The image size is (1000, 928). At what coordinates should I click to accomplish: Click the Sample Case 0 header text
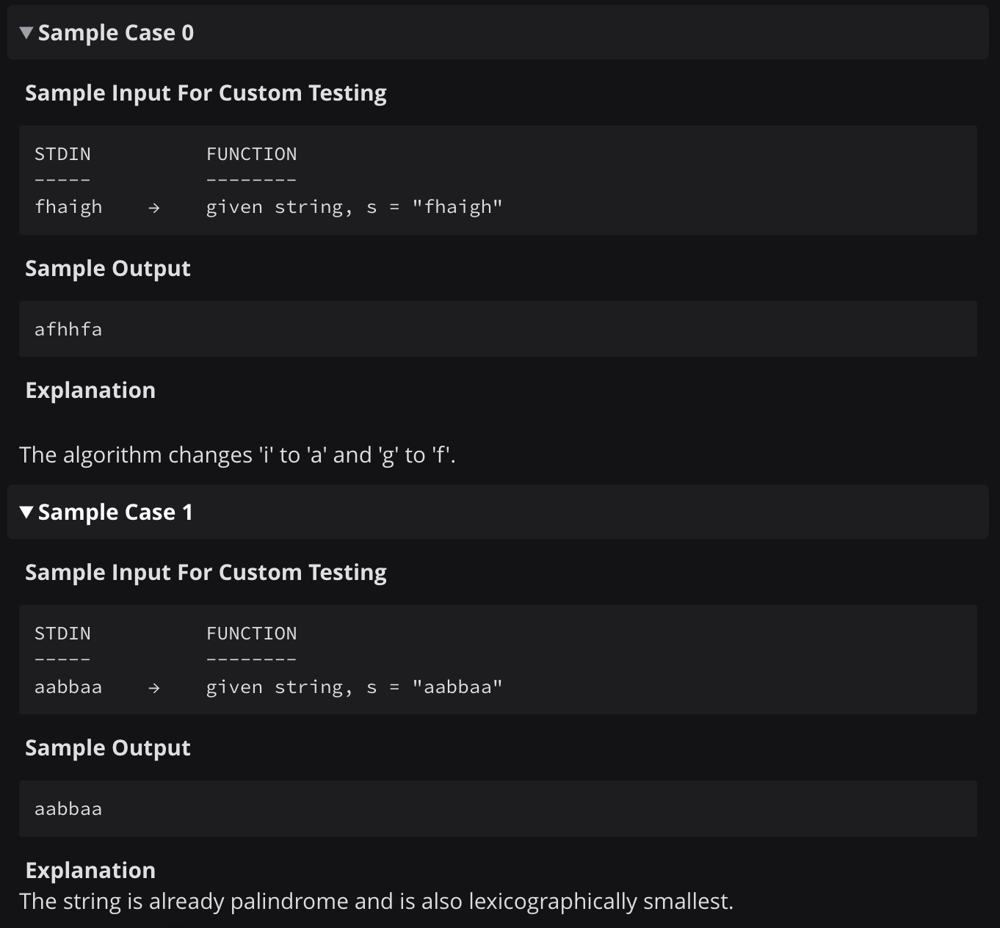(x=115, y=33)
